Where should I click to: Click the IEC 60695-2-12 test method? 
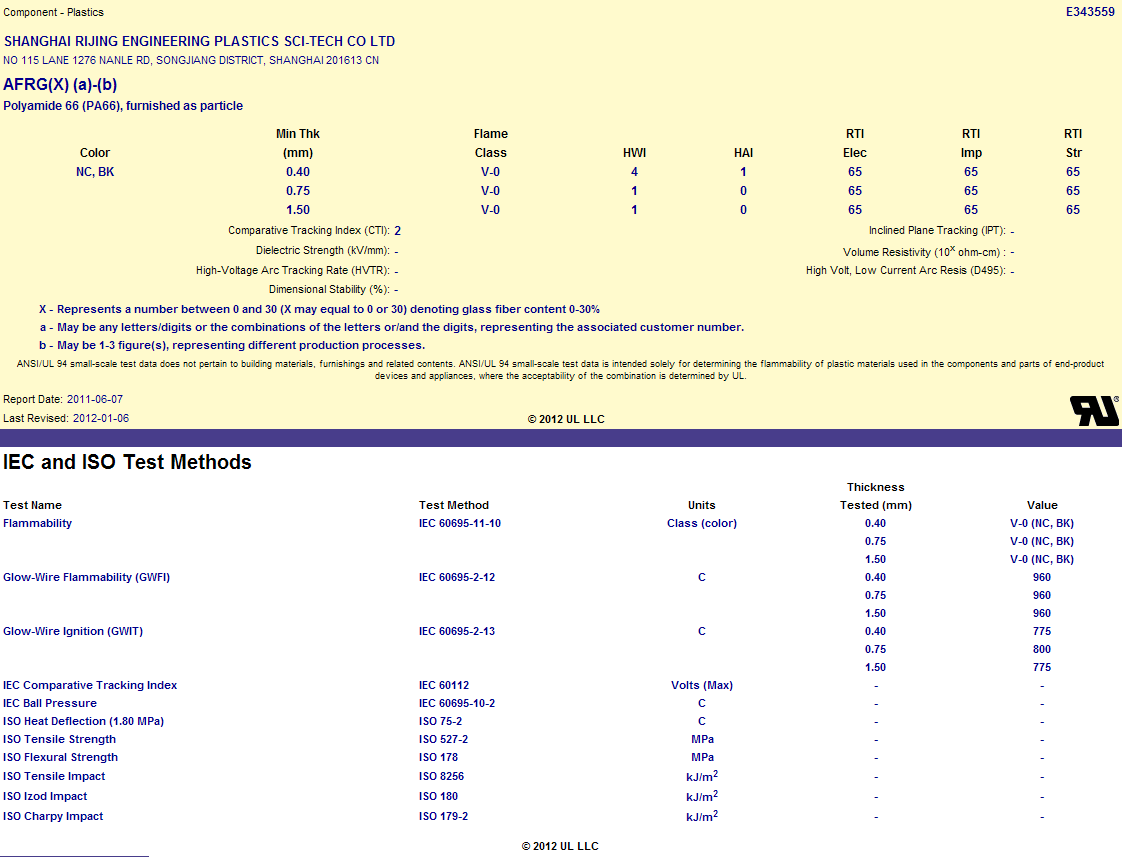[457, 577]
